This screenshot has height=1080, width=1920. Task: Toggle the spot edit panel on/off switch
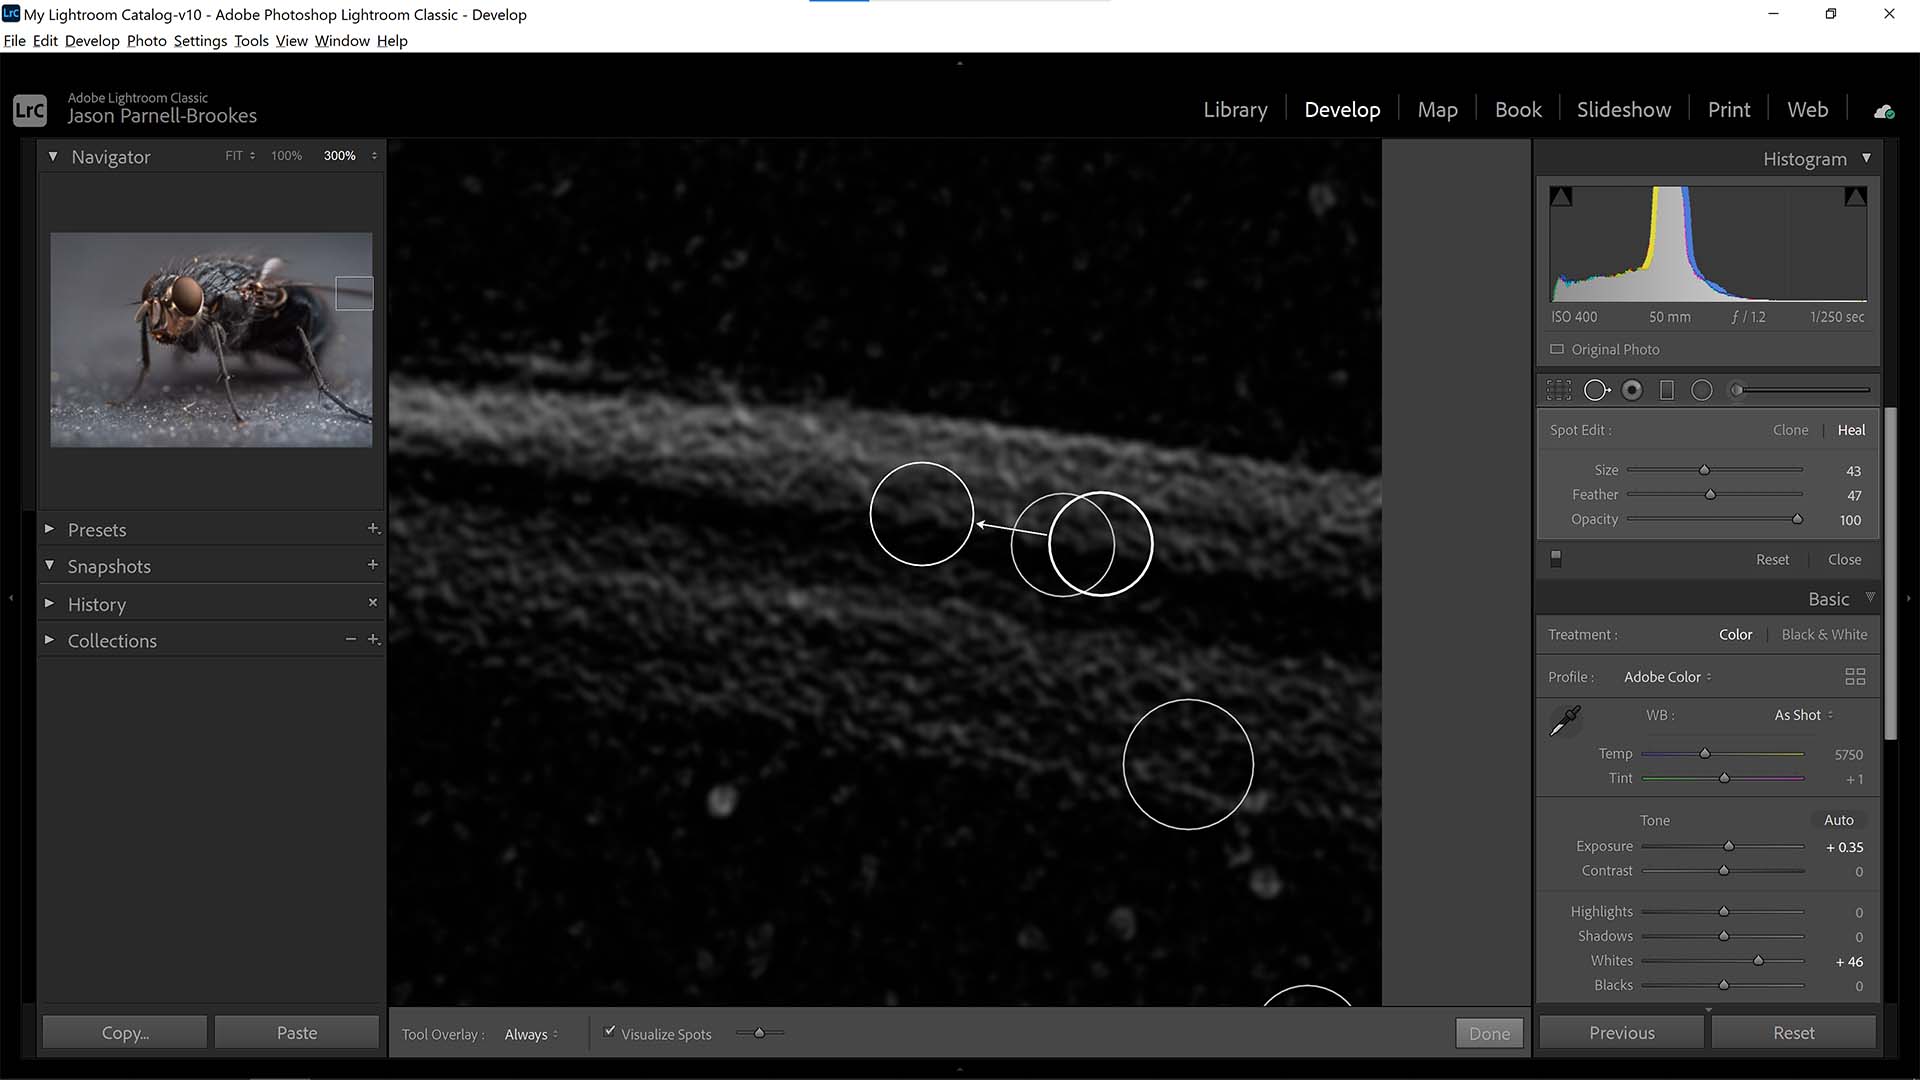(x=1556, y=559)
